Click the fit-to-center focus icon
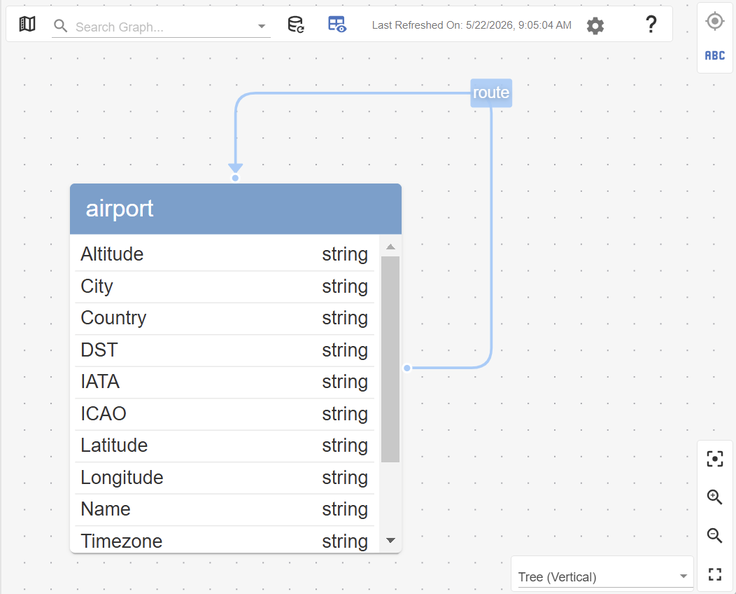The image size is (736, 594). 714,459
